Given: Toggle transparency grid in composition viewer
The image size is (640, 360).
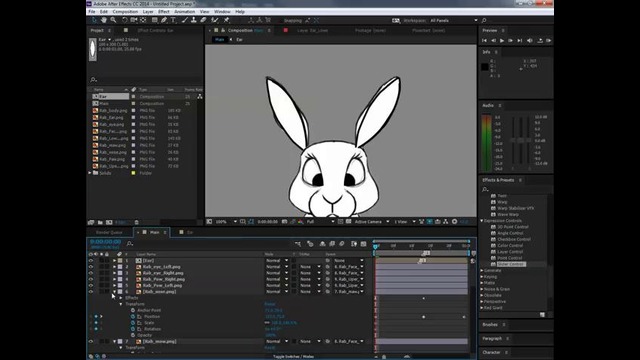Looking at the screenshot, I should [348, 222].
